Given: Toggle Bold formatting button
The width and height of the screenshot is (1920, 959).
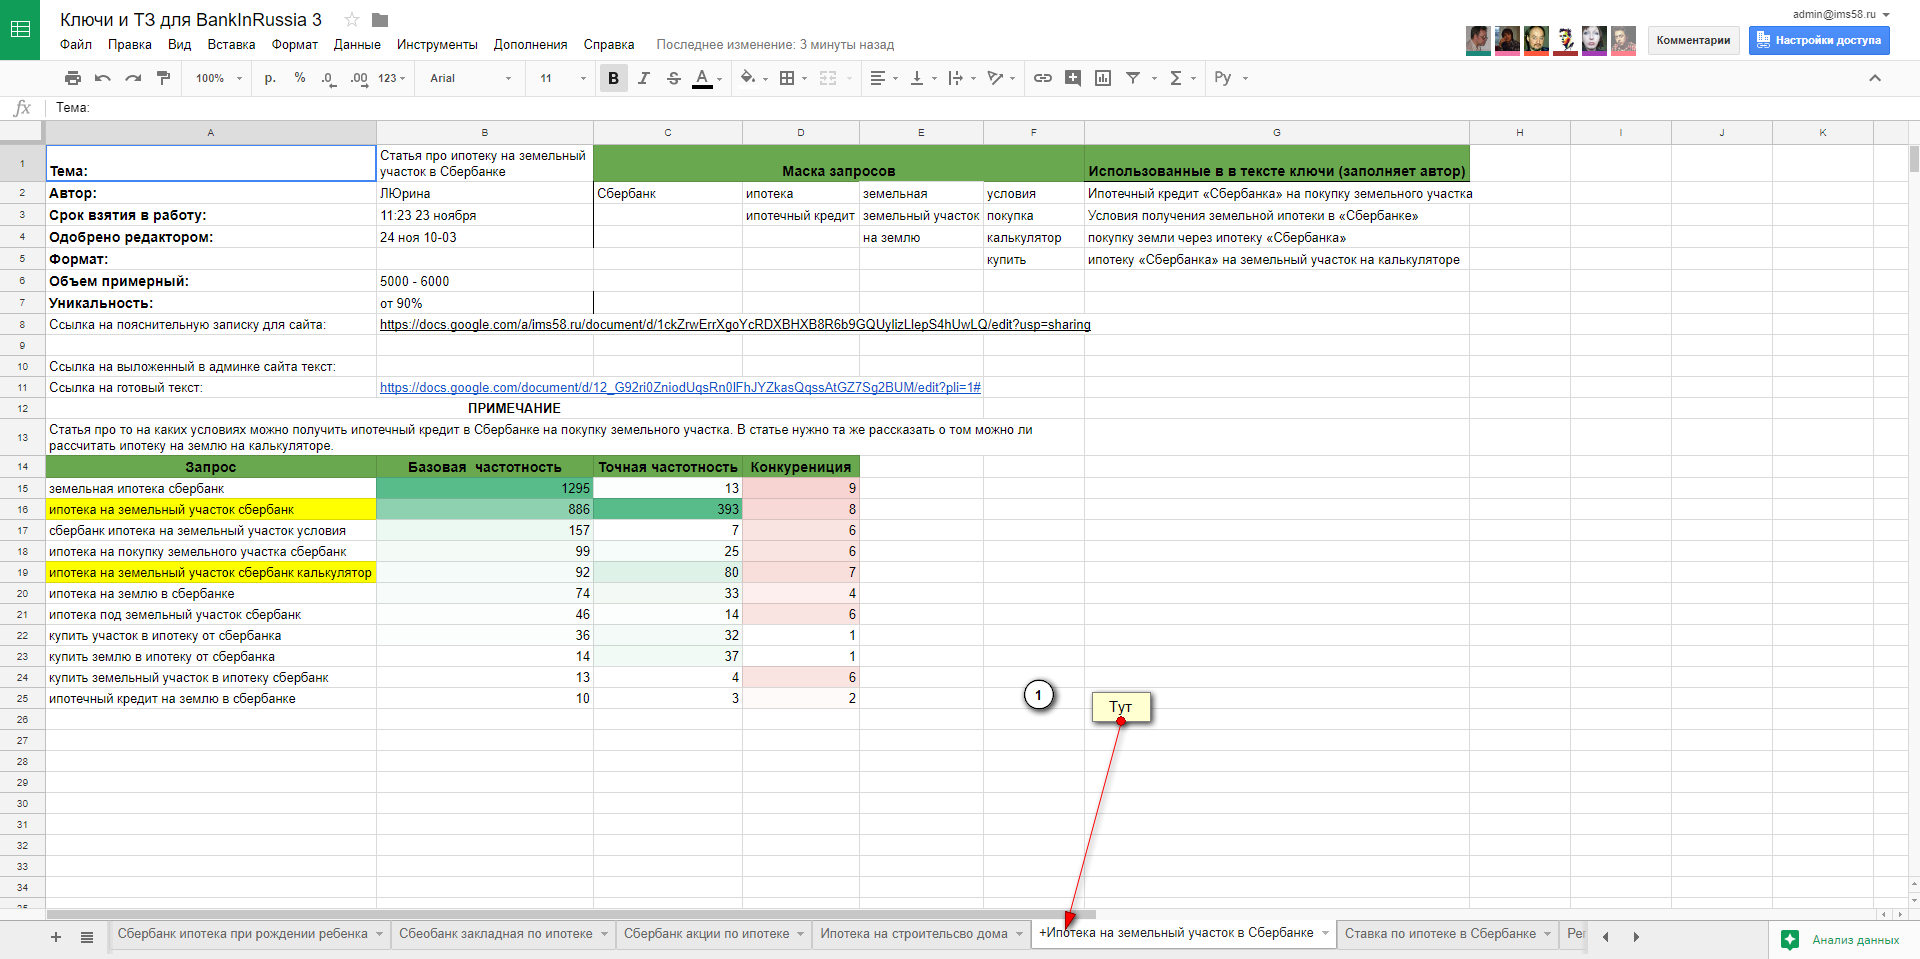Looking at the screenshot, I should click(613, 78).
